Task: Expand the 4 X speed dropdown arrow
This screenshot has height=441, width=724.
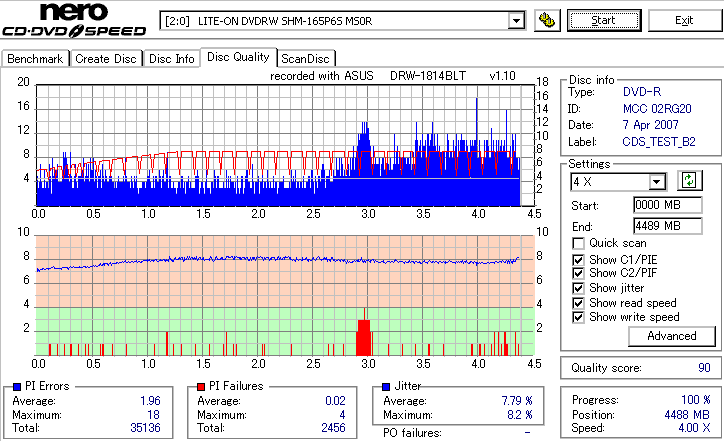Action: (x=656, y=182)
